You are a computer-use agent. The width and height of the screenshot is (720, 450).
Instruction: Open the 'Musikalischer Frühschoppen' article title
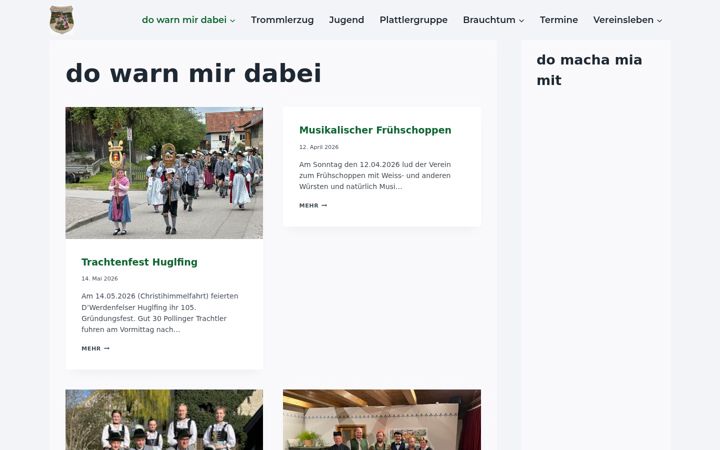click(x=375, y=130)
